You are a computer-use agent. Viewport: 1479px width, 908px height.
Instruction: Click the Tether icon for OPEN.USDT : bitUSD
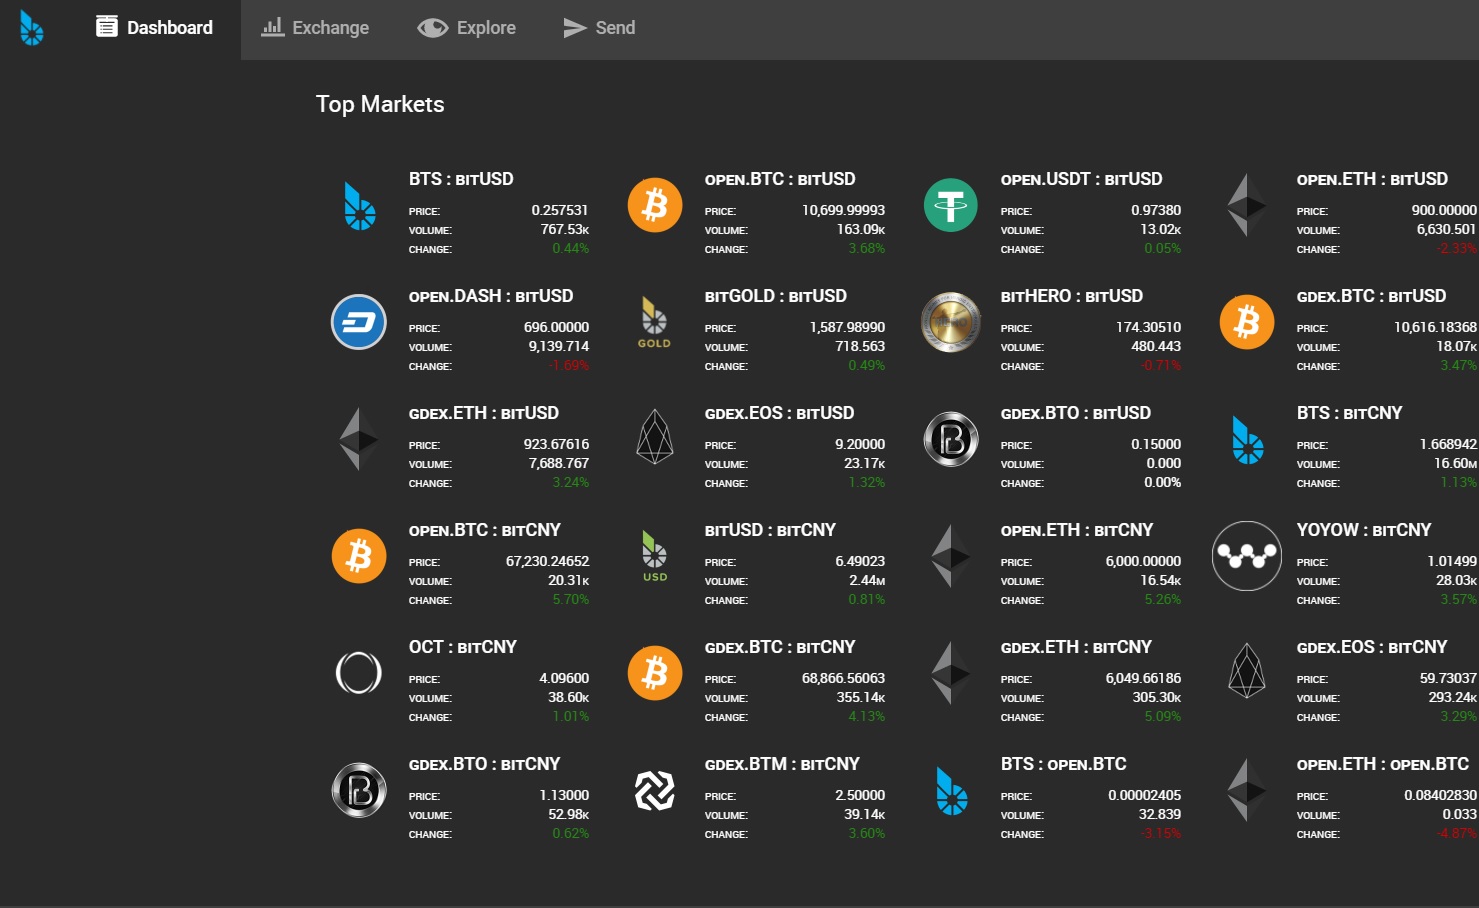[x=951, y=205]
